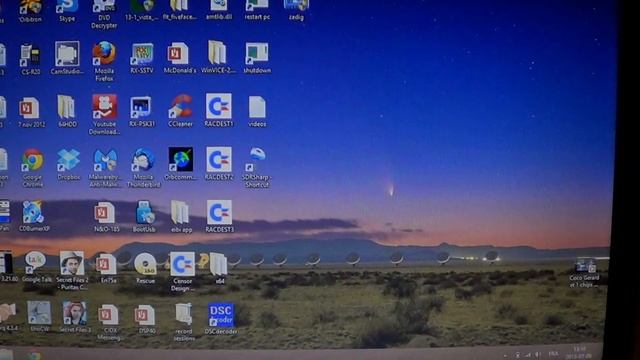
Task: Launch Google Chrome from the desktop
Action: (33, 167)
